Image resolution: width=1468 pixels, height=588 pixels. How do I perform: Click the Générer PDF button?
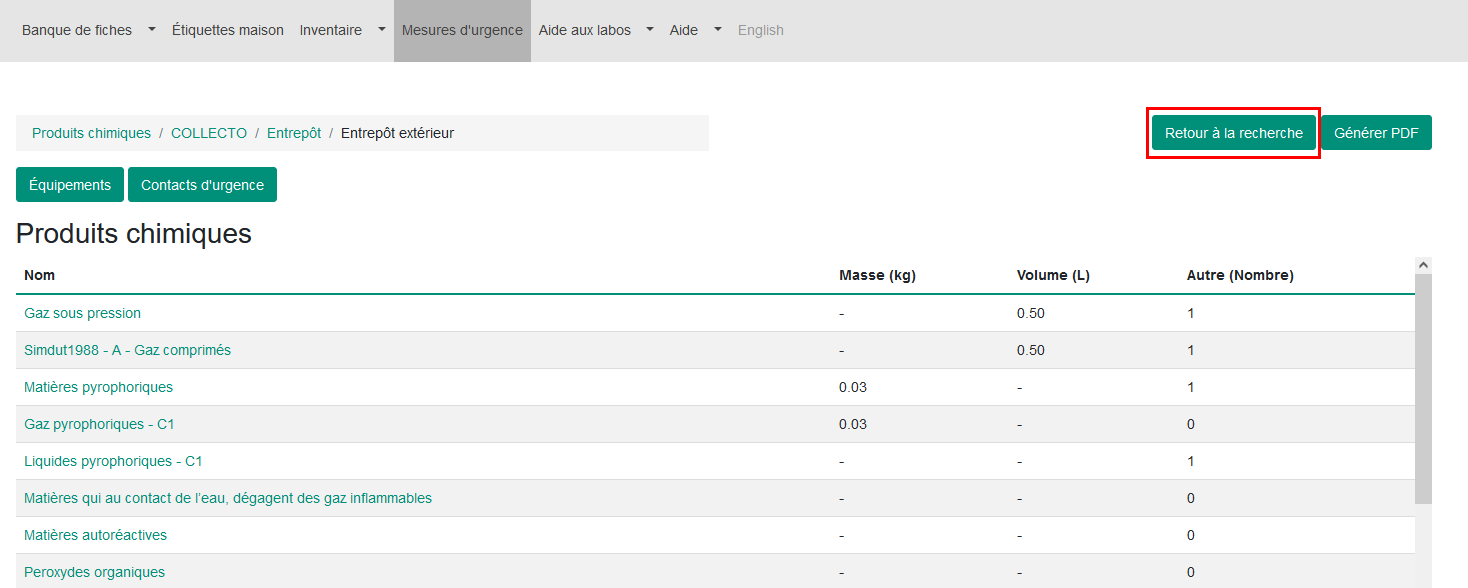point(1376,133)
